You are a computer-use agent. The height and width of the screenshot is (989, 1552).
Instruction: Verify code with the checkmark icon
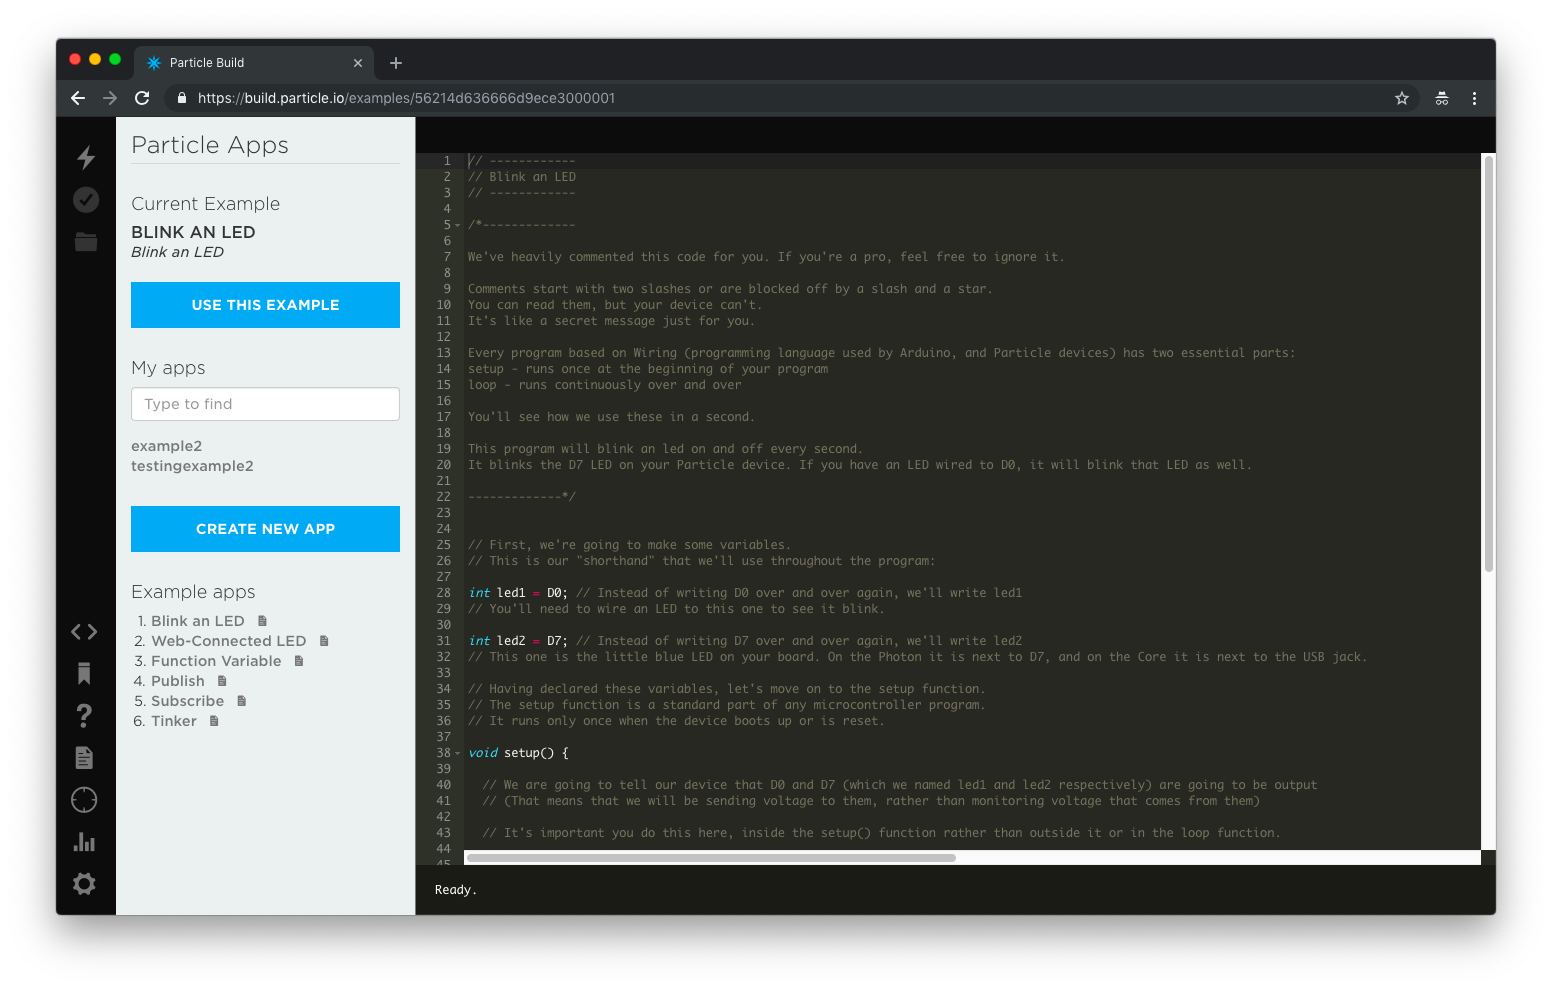pos(86,200)
